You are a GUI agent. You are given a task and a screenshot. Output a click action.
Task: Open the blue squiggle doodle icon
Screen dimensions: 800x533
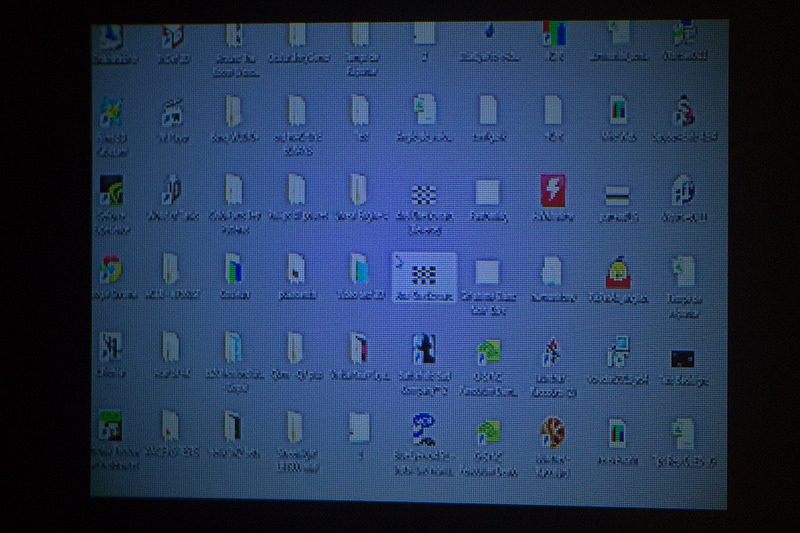click(423, 430)
